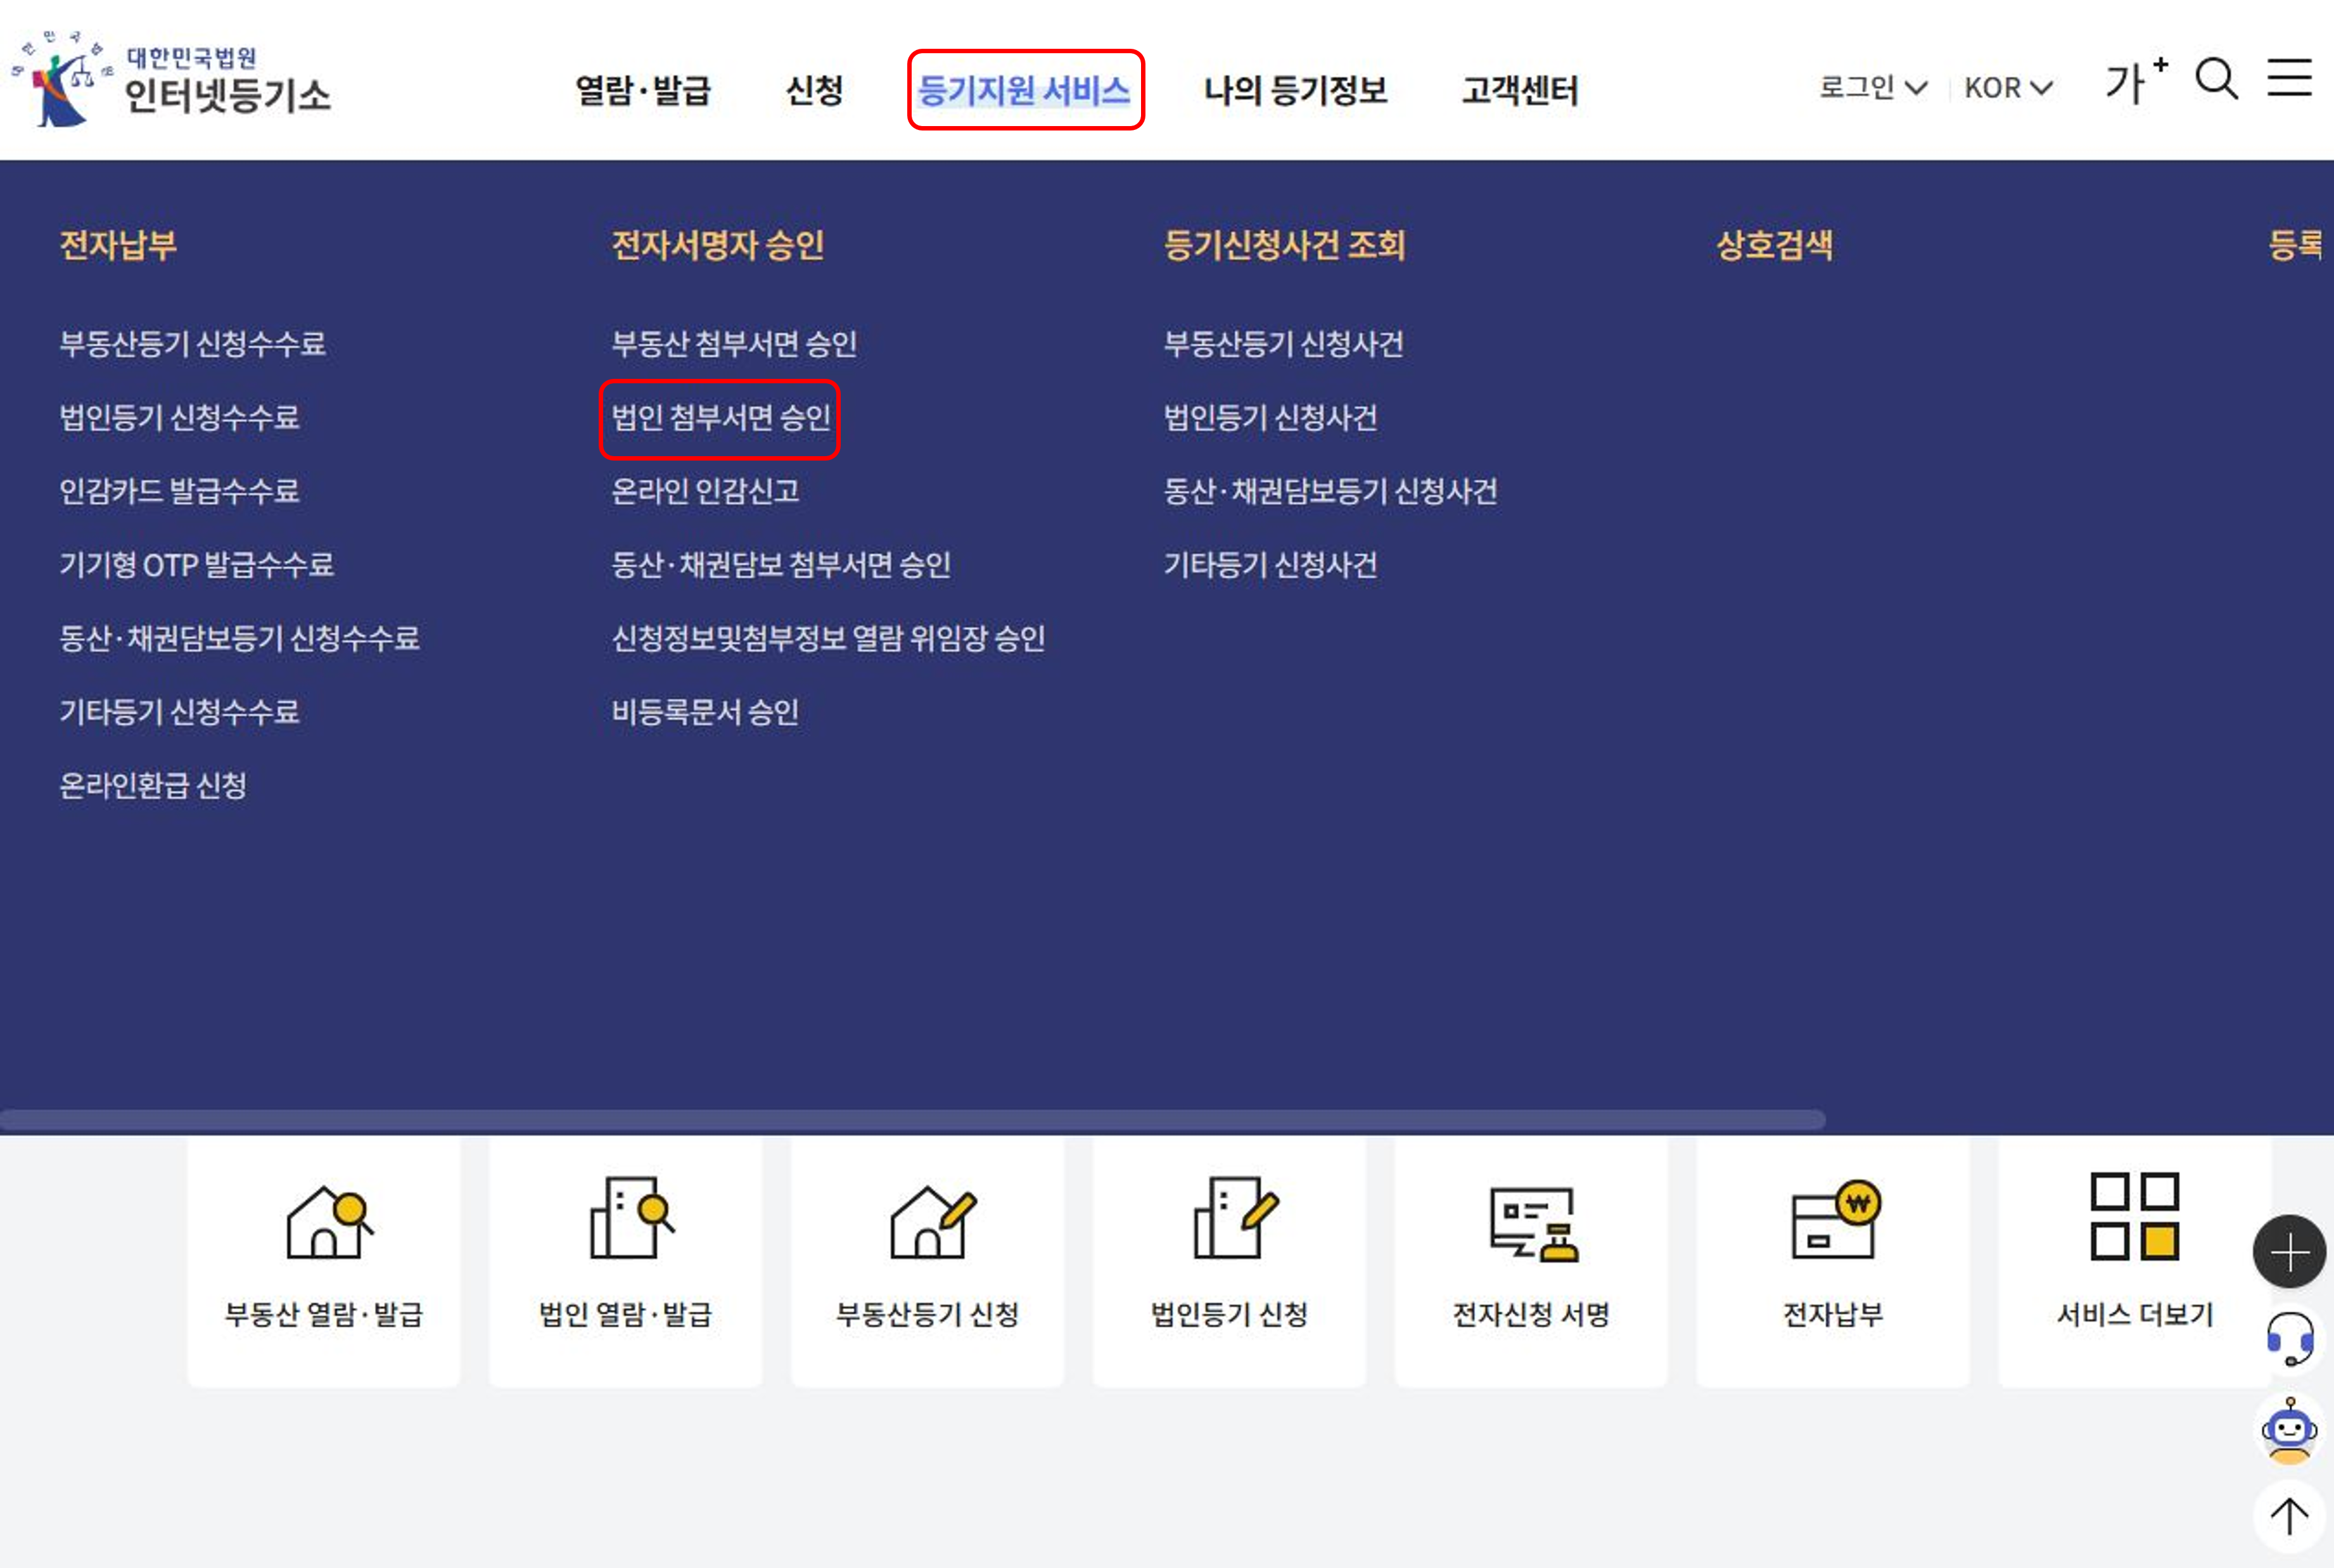
Task: Open the chatbot robot icon
Action: tap(2289, 1430)
